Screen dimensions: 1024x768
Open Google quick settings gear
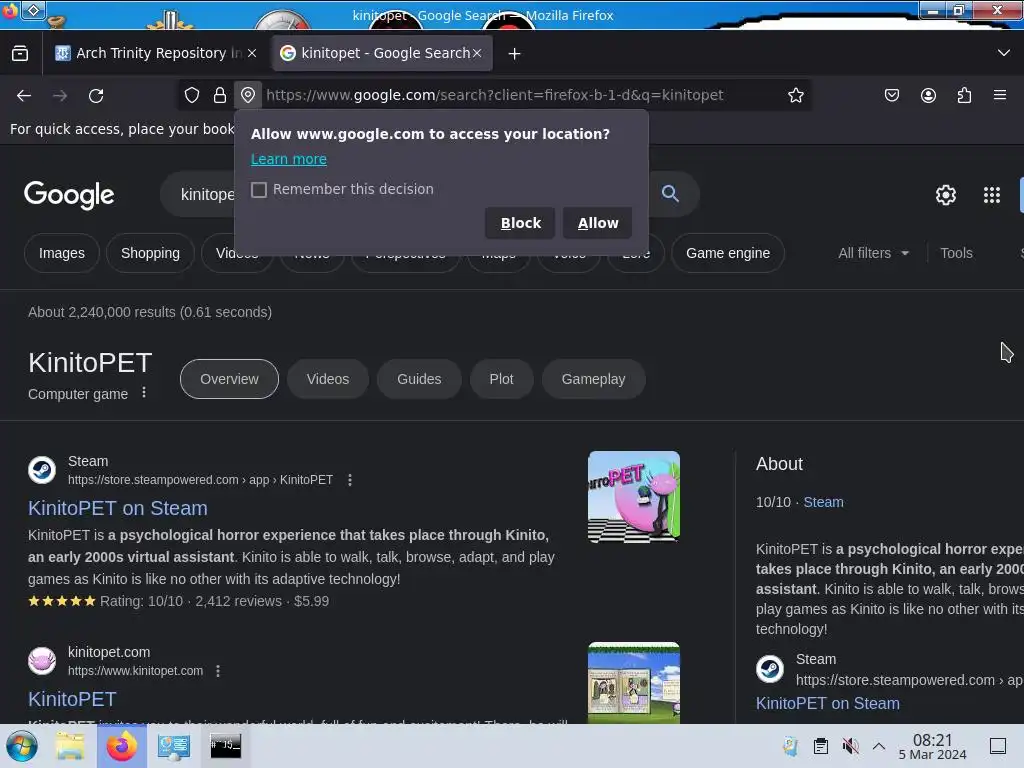coord(946,195)
